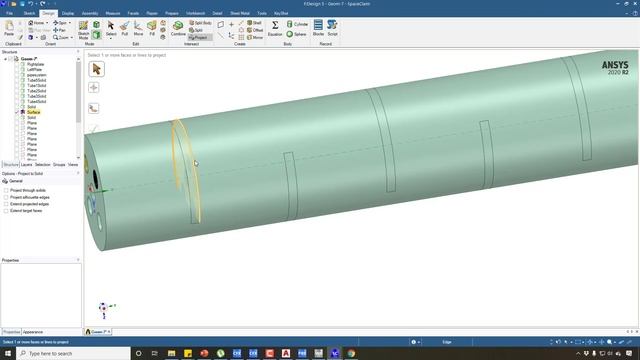The image size is (640, 360).
Task: Click the structure tree vertical scrollbar
Action: 78,92
